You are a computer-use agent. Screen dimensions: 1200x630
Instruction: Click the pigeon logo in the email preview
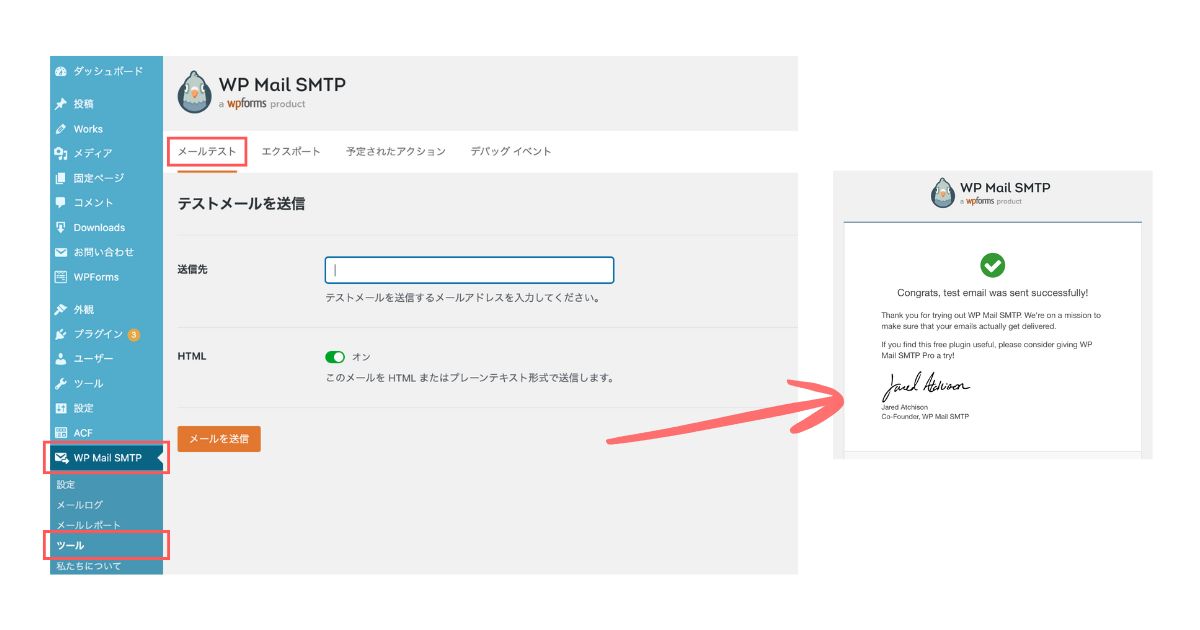(942, 192)
